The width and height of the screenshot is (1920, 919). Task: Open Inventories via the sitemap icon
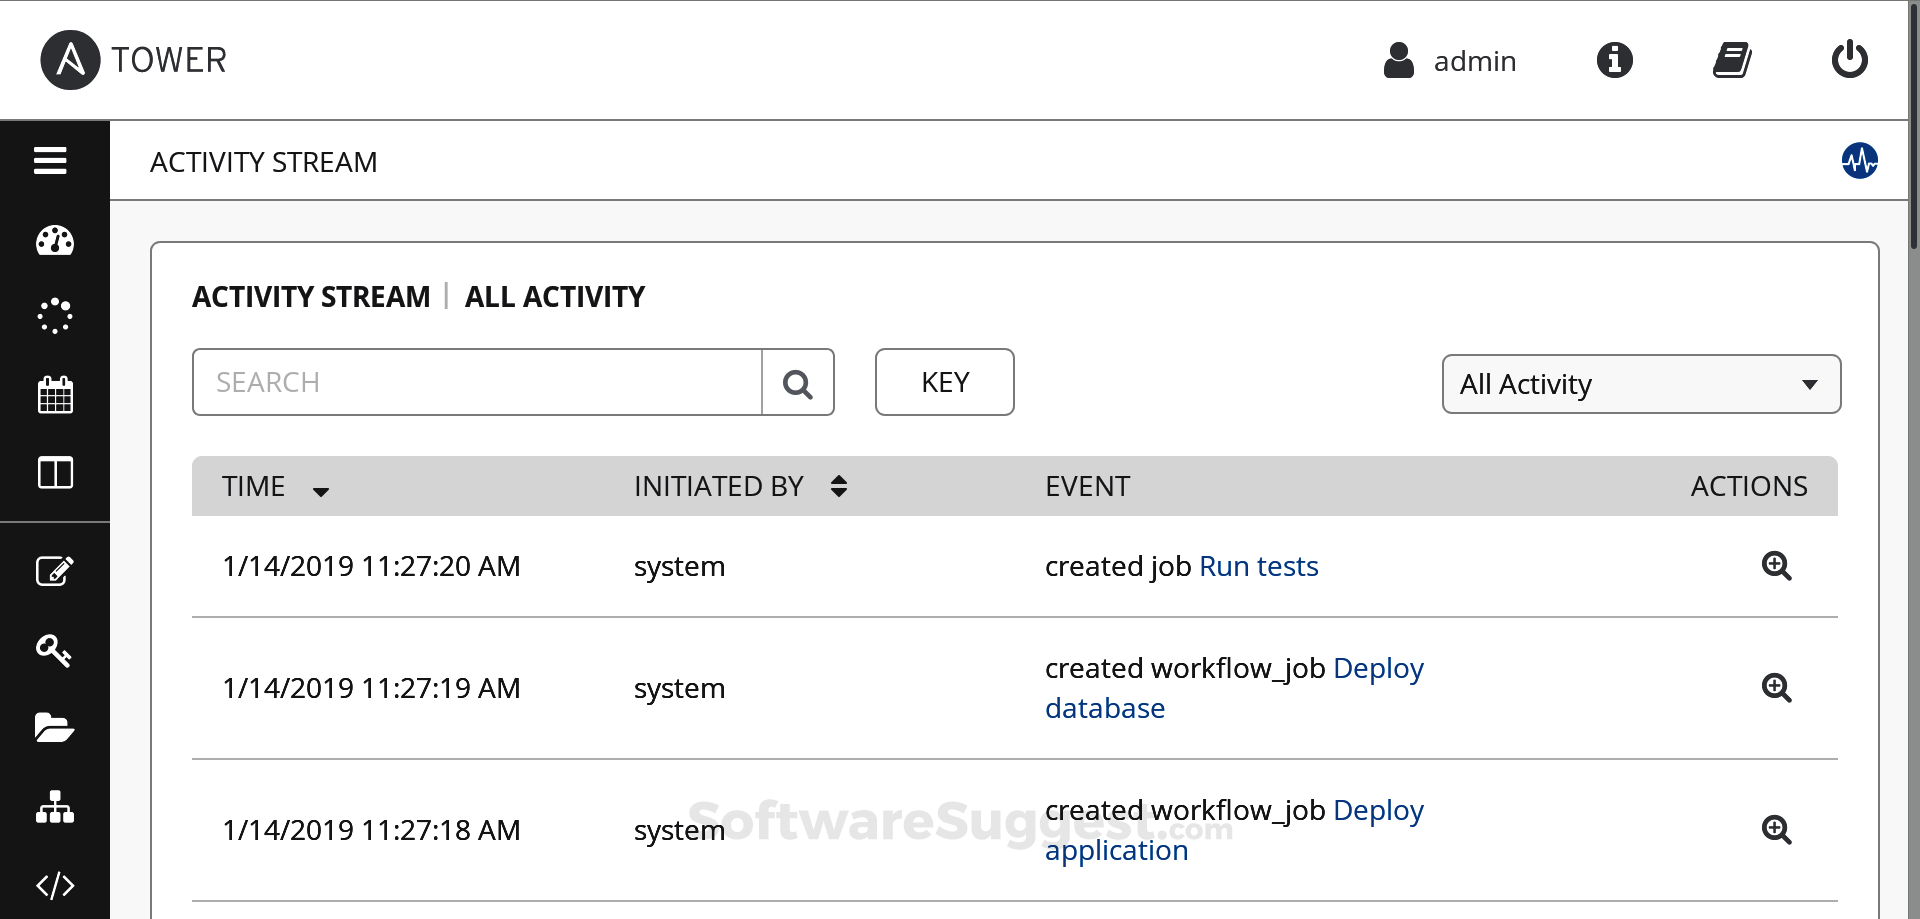pyautogui.click(x=55, y=807)
